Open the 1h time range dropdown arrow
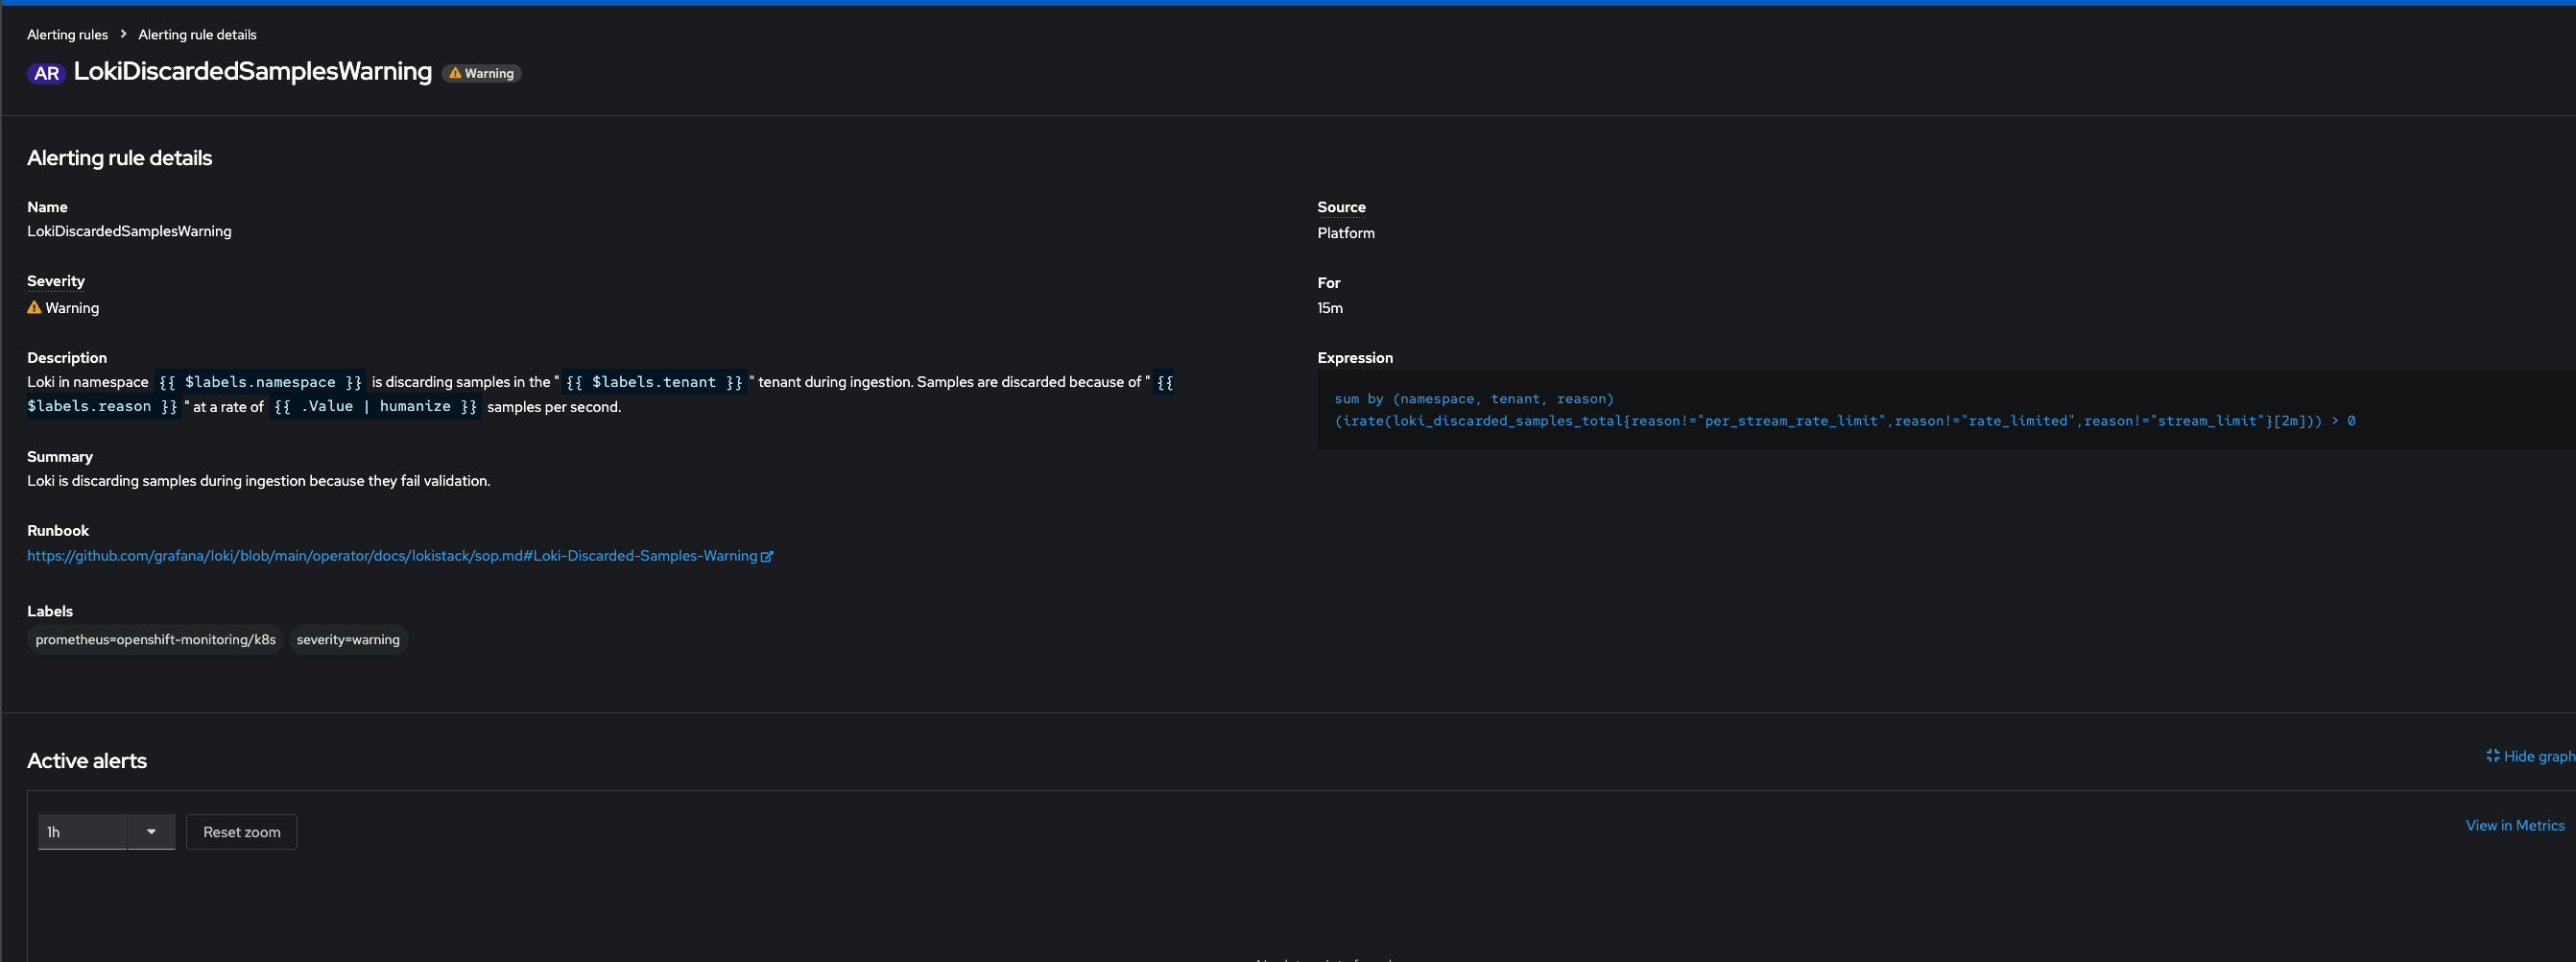This screenshot has height=962, width=2576. 151,832
